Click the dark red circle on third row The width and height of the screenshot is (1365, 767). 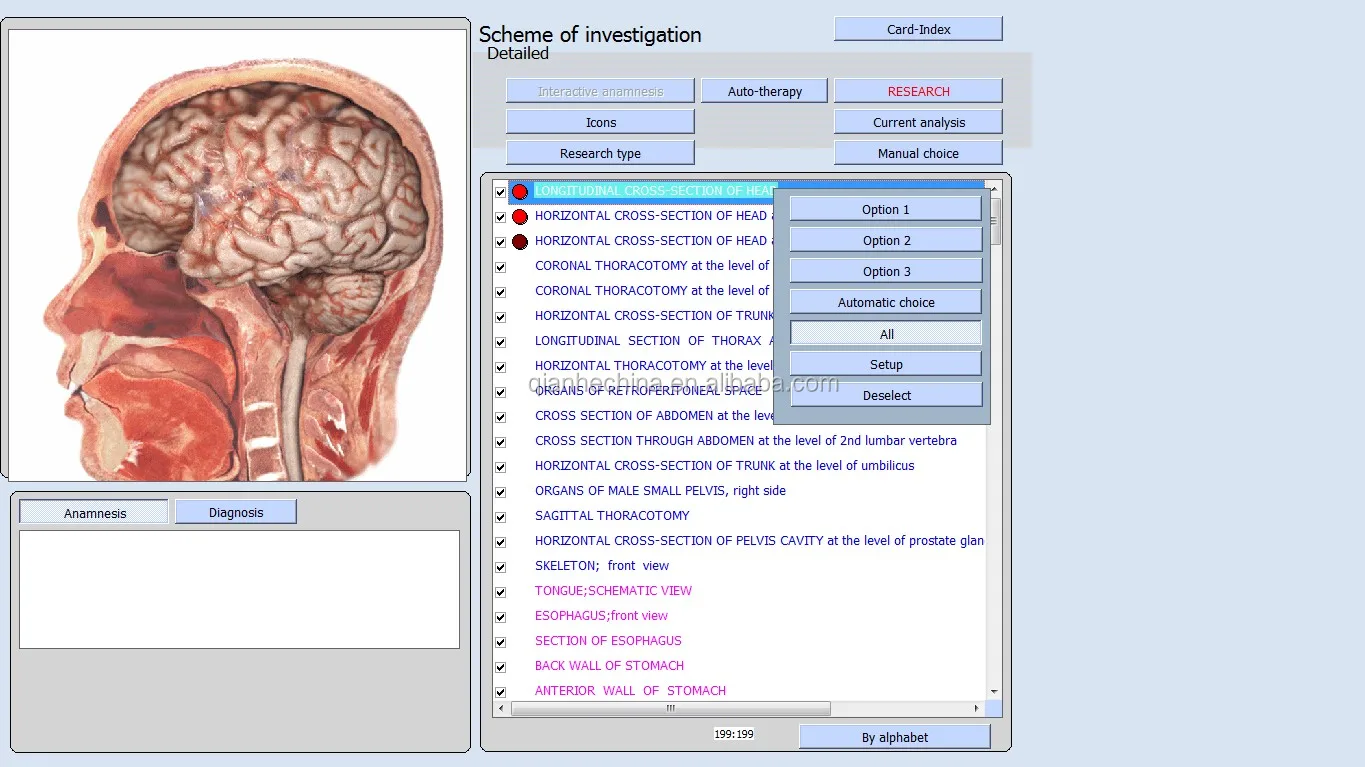(x=520, y=241)
